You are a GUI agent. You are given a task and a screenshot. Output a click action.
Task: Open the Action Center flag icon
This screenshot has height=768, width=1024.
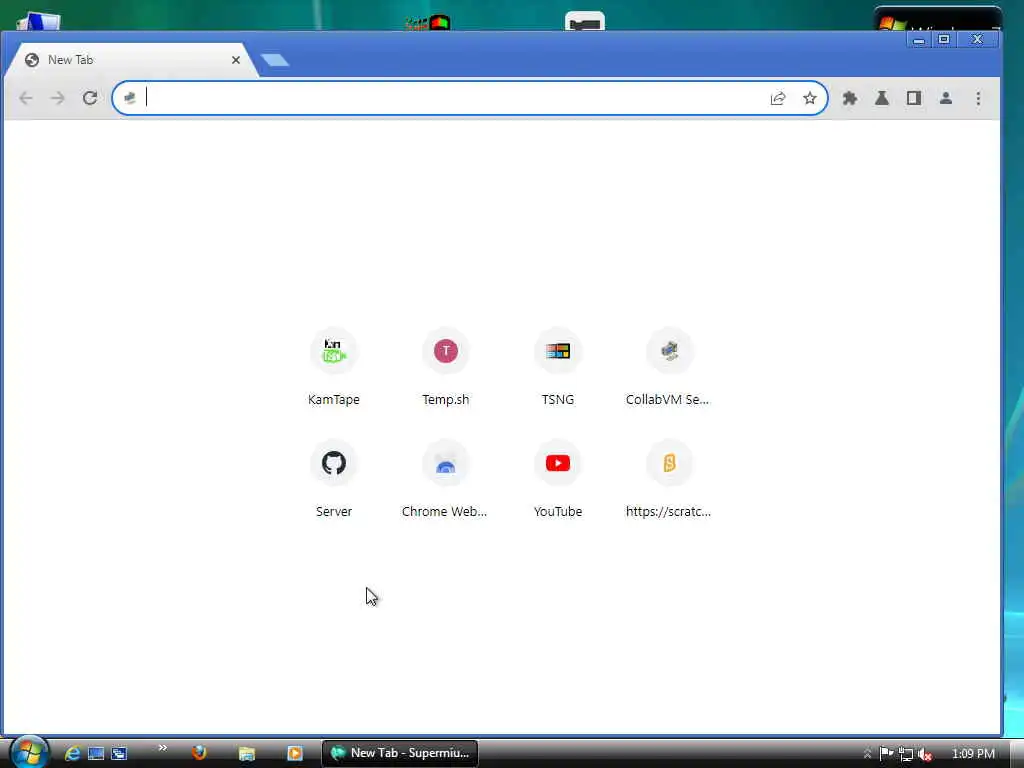pyautogui.click(x=886, y=754)
